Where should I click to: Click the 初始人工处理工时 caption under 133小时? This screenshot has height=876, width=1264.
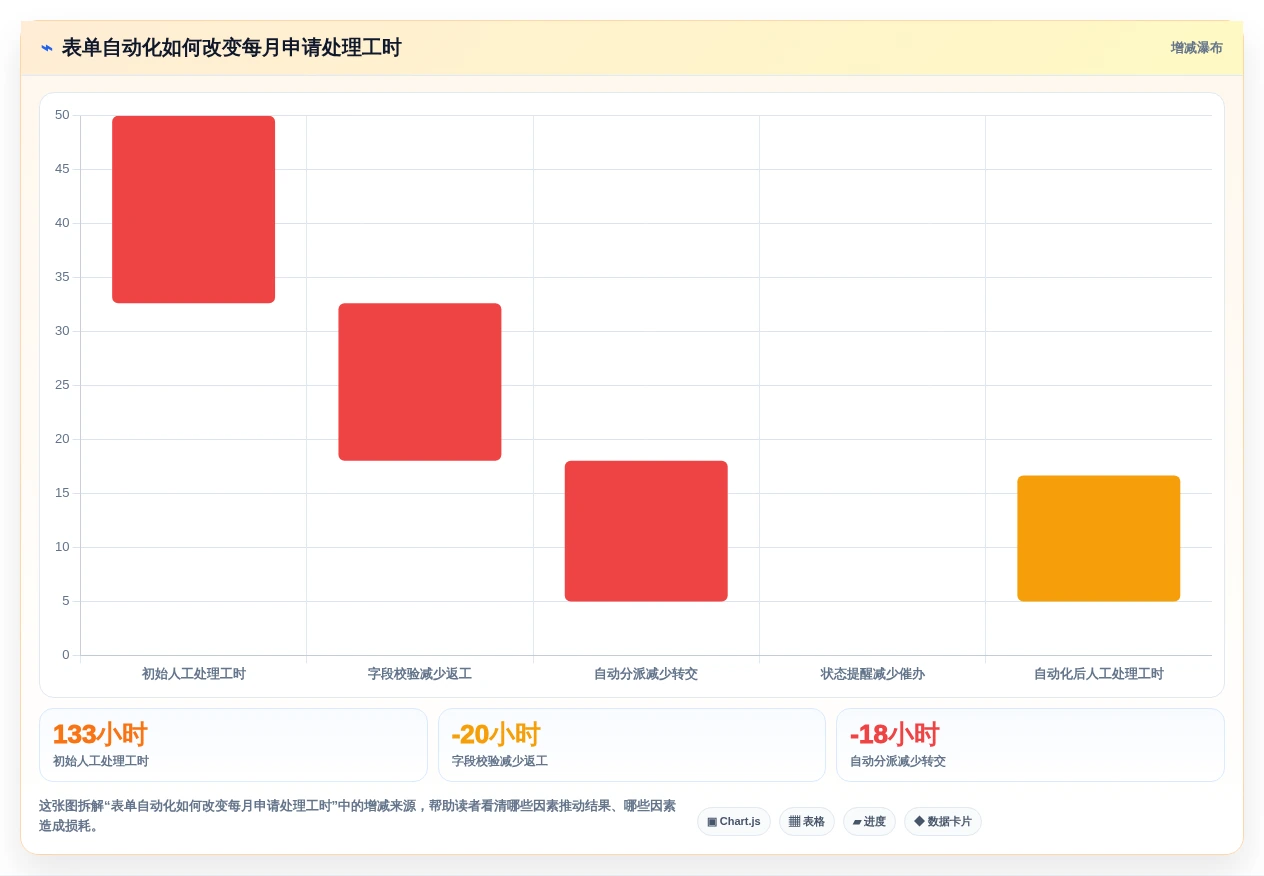pyautogui.click(x=101, y=762)
